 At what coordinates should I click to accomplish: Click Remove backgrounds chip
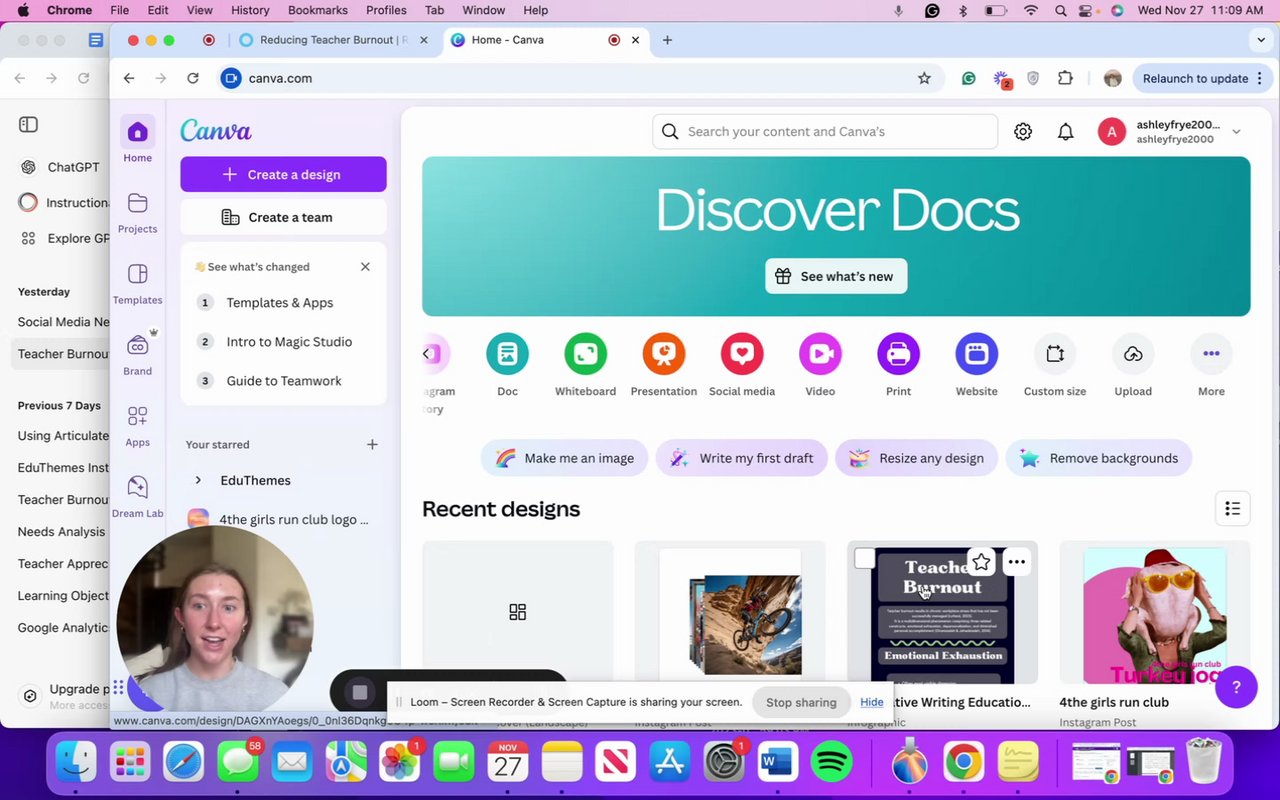1099,458
